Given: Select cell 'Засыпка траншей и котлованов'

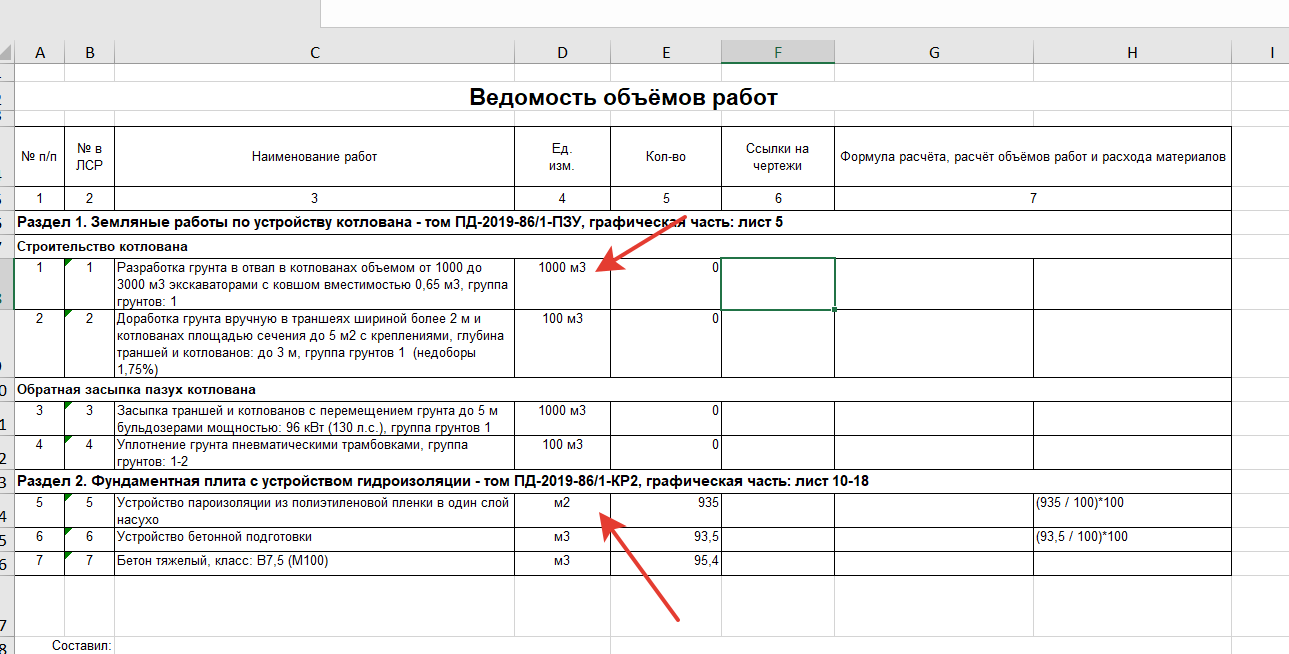Looking at the screenshot, I should (315, 419).
